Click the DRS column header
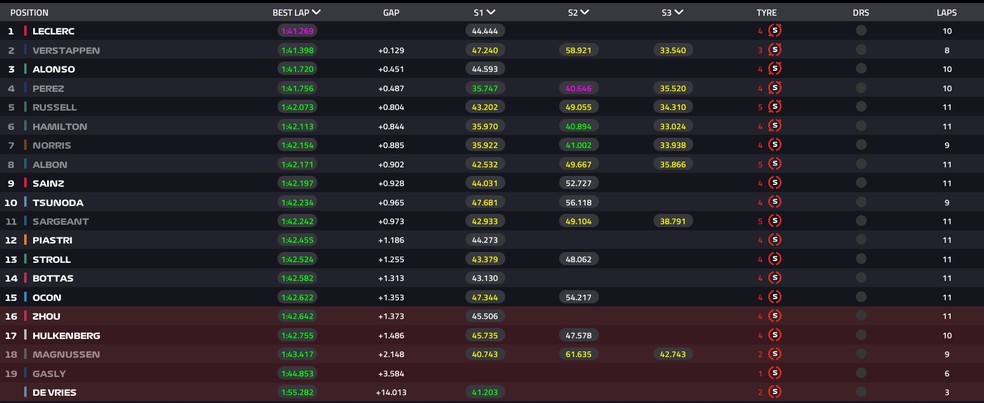The height and width of the screenshot is (403, 984). tap(861, 13)
